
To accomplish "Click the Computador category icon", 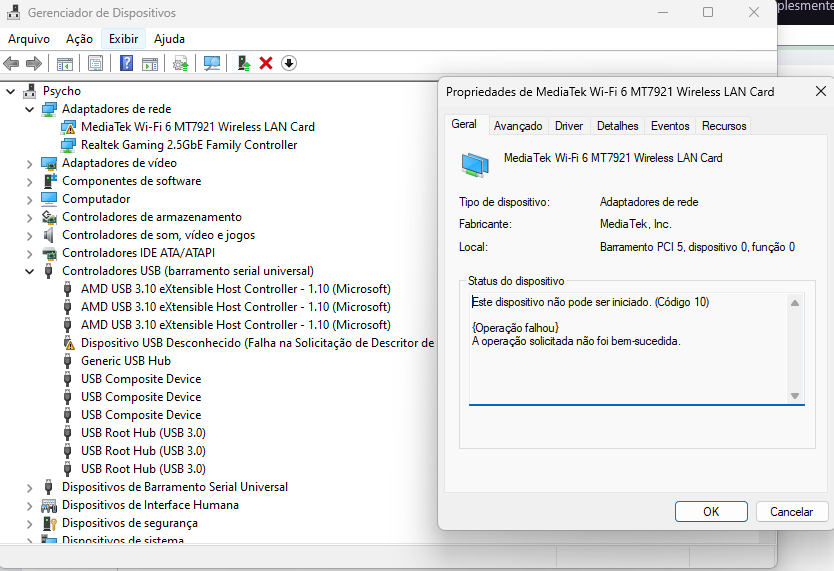I will click(x=49, y=199).
